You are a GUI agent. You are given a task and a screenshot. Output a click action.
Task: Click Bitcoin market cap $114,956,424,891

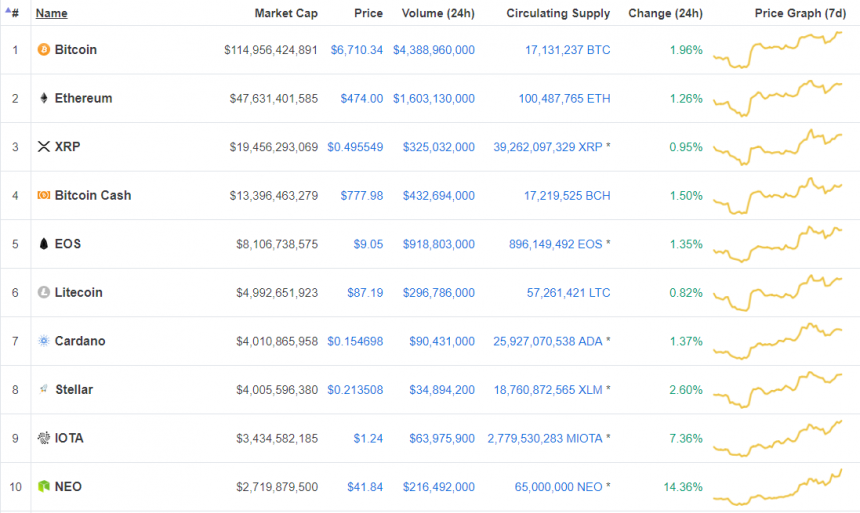270,50
